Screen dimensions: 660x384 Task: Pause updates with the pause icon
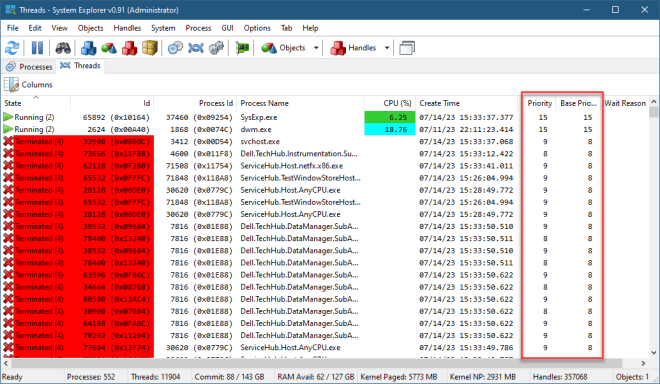tap(37, 48)
